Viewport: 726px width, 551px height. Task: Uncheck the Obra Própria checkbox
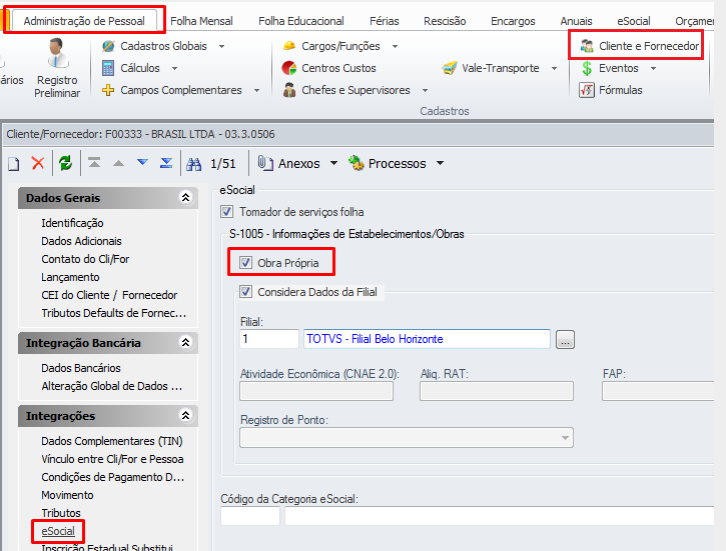pyautogui.click(x=245, y=263)
